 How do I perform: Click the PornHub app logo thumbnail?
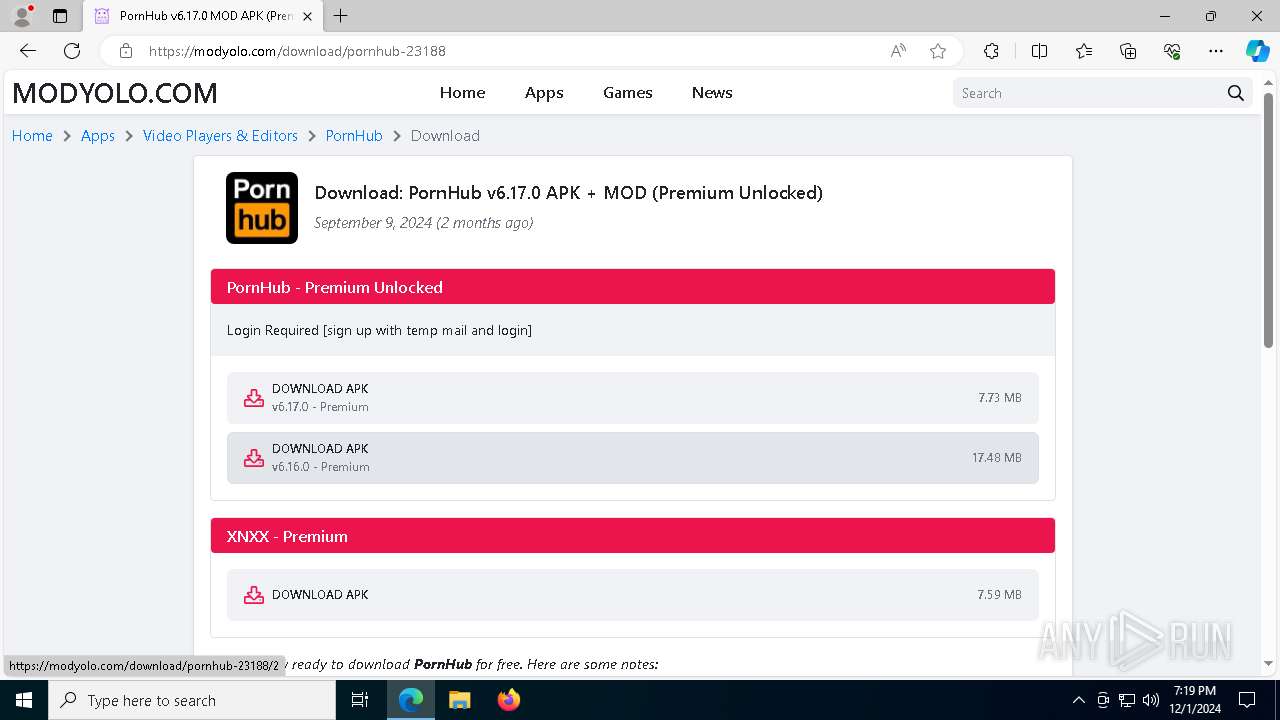click(x=262, y=208)
